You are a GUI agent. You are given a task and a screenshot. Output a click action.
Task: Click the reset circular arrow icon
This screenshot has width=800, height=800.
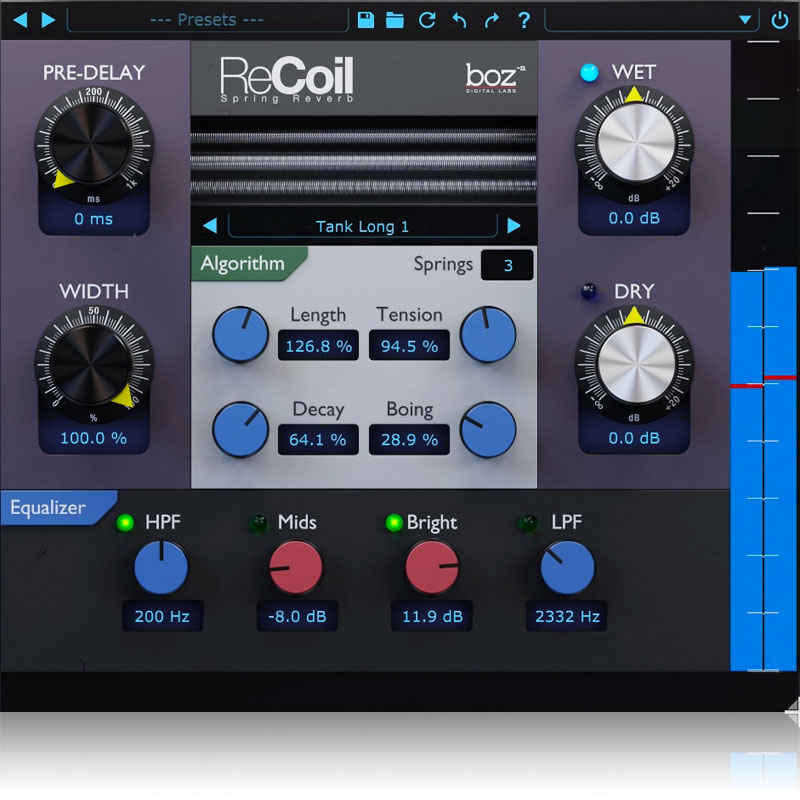(x=427, y=20)
